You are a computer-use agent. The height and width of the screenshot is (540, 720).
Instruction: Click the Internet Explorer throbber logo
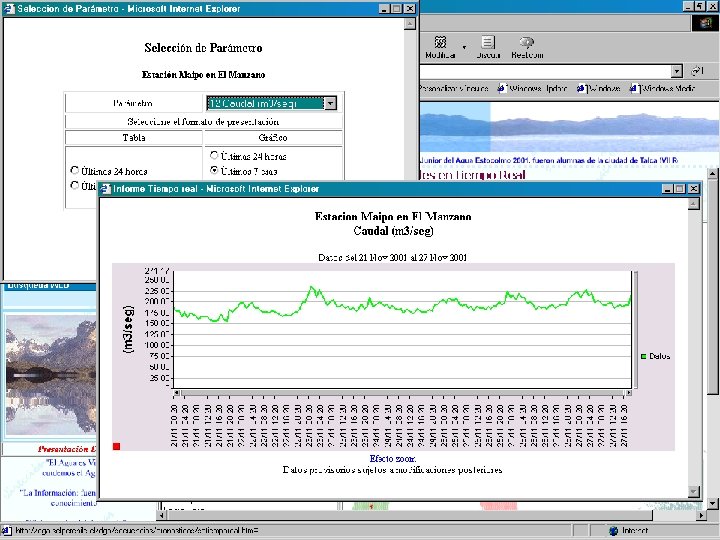(706, 23)
